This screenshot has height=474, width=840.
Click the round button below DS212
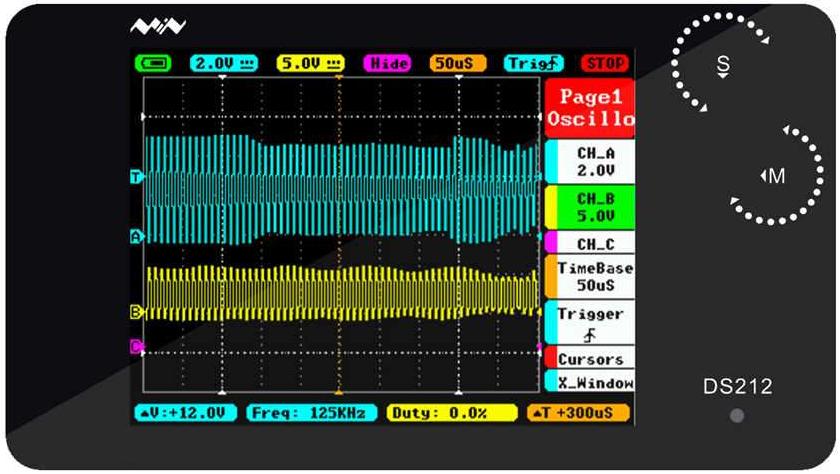pos(737,416)
